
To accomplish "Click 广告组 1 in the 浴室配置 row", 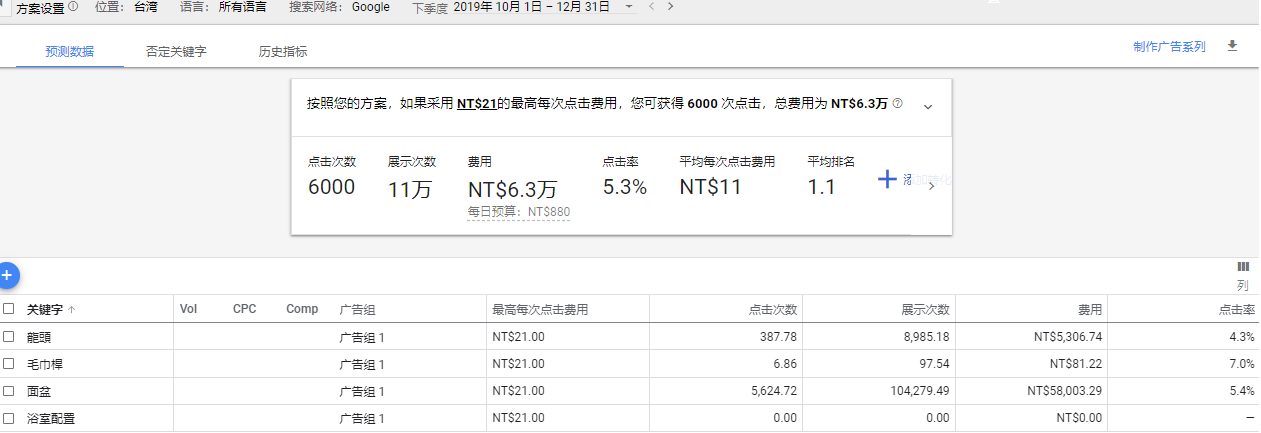I will tap(362, 419).
